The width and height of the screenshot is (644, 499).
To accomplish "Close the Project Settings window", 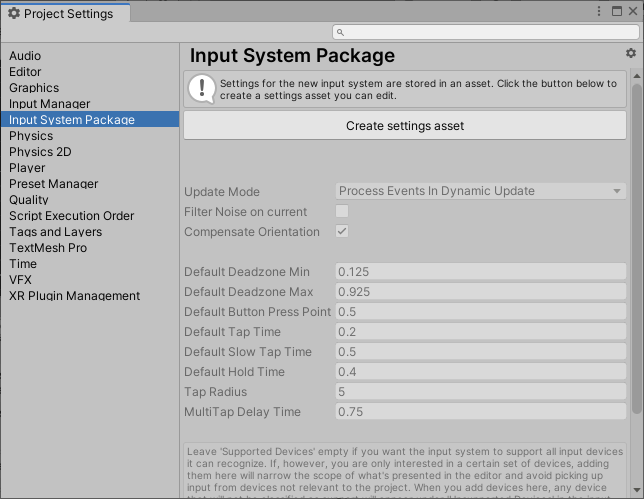I will point(633,11).
